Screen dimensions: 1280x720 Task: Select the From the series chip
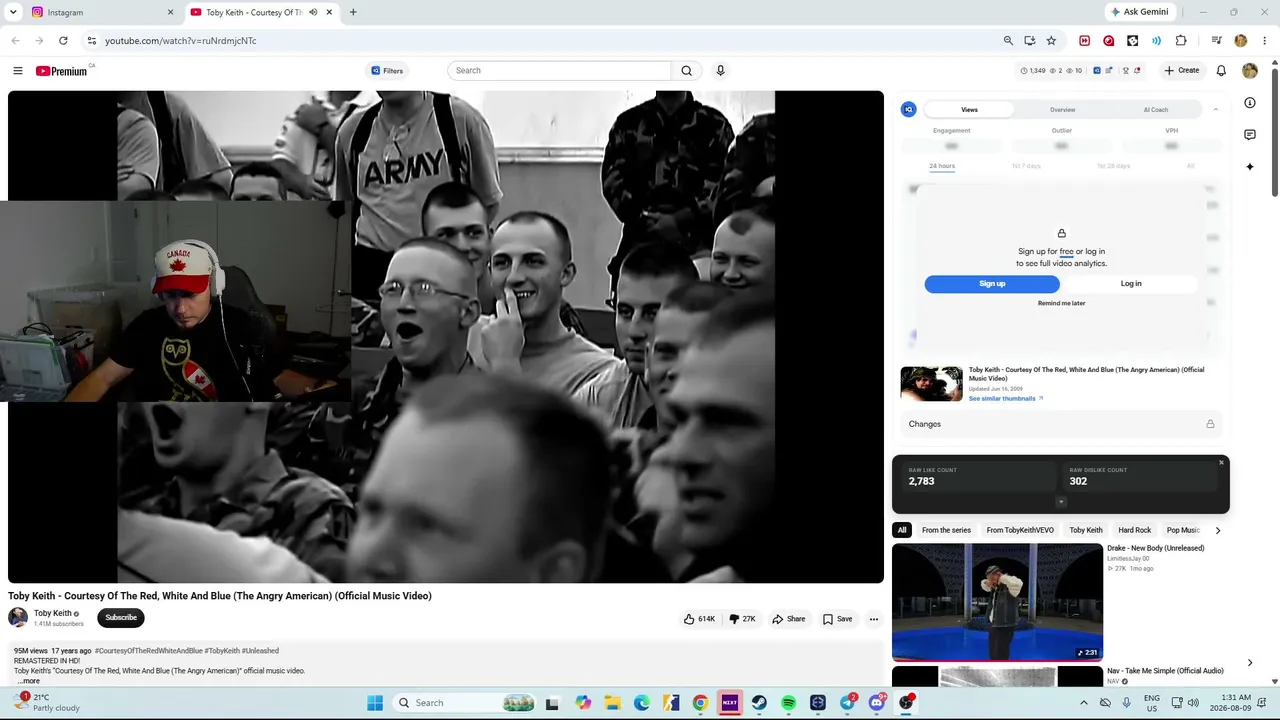click(x=946, y=530)
